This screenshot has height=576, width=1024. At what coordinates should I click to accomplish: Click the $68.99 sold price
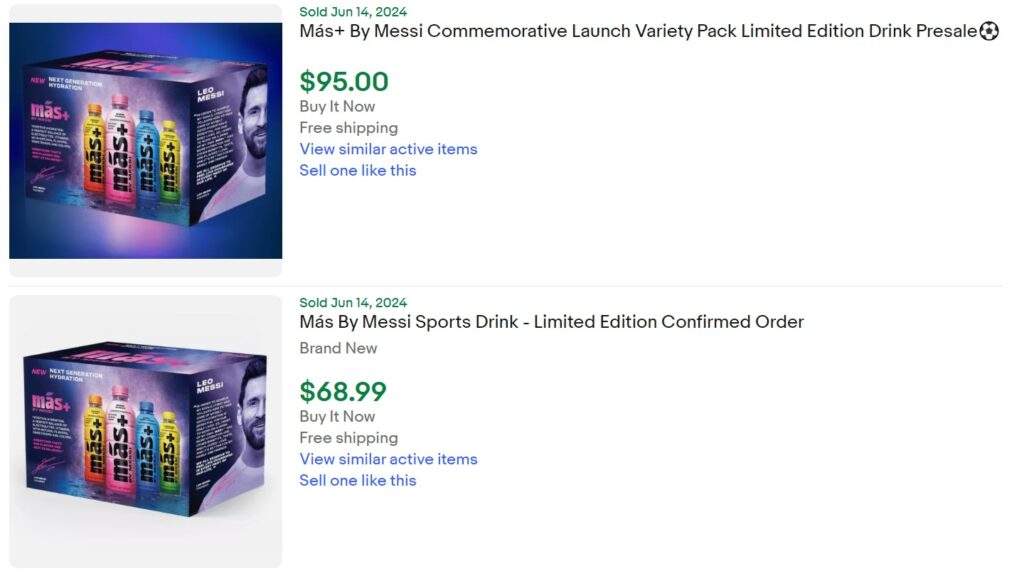pyautogui.click(x=342, y=391)
